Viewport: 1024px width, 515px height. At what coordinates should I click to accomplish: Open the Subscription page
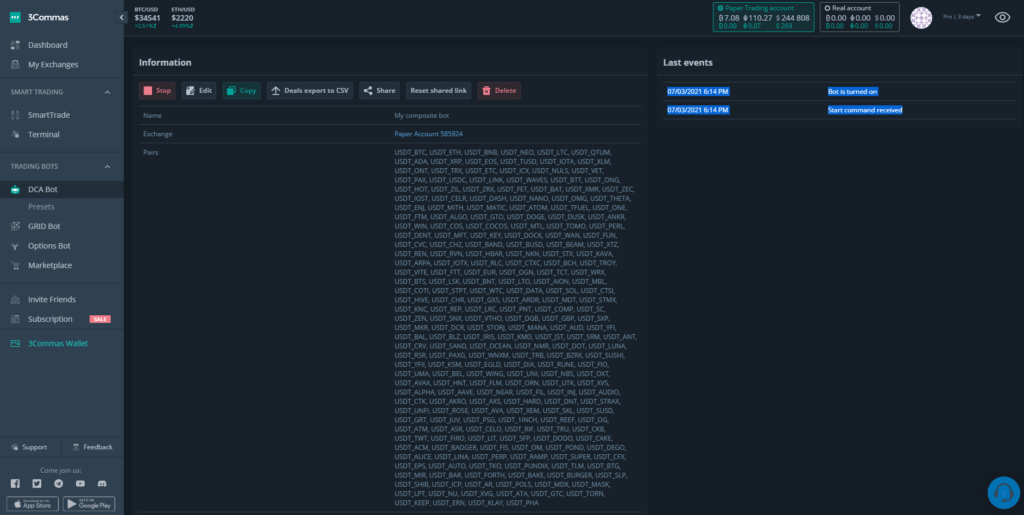(x=50, y=319)
